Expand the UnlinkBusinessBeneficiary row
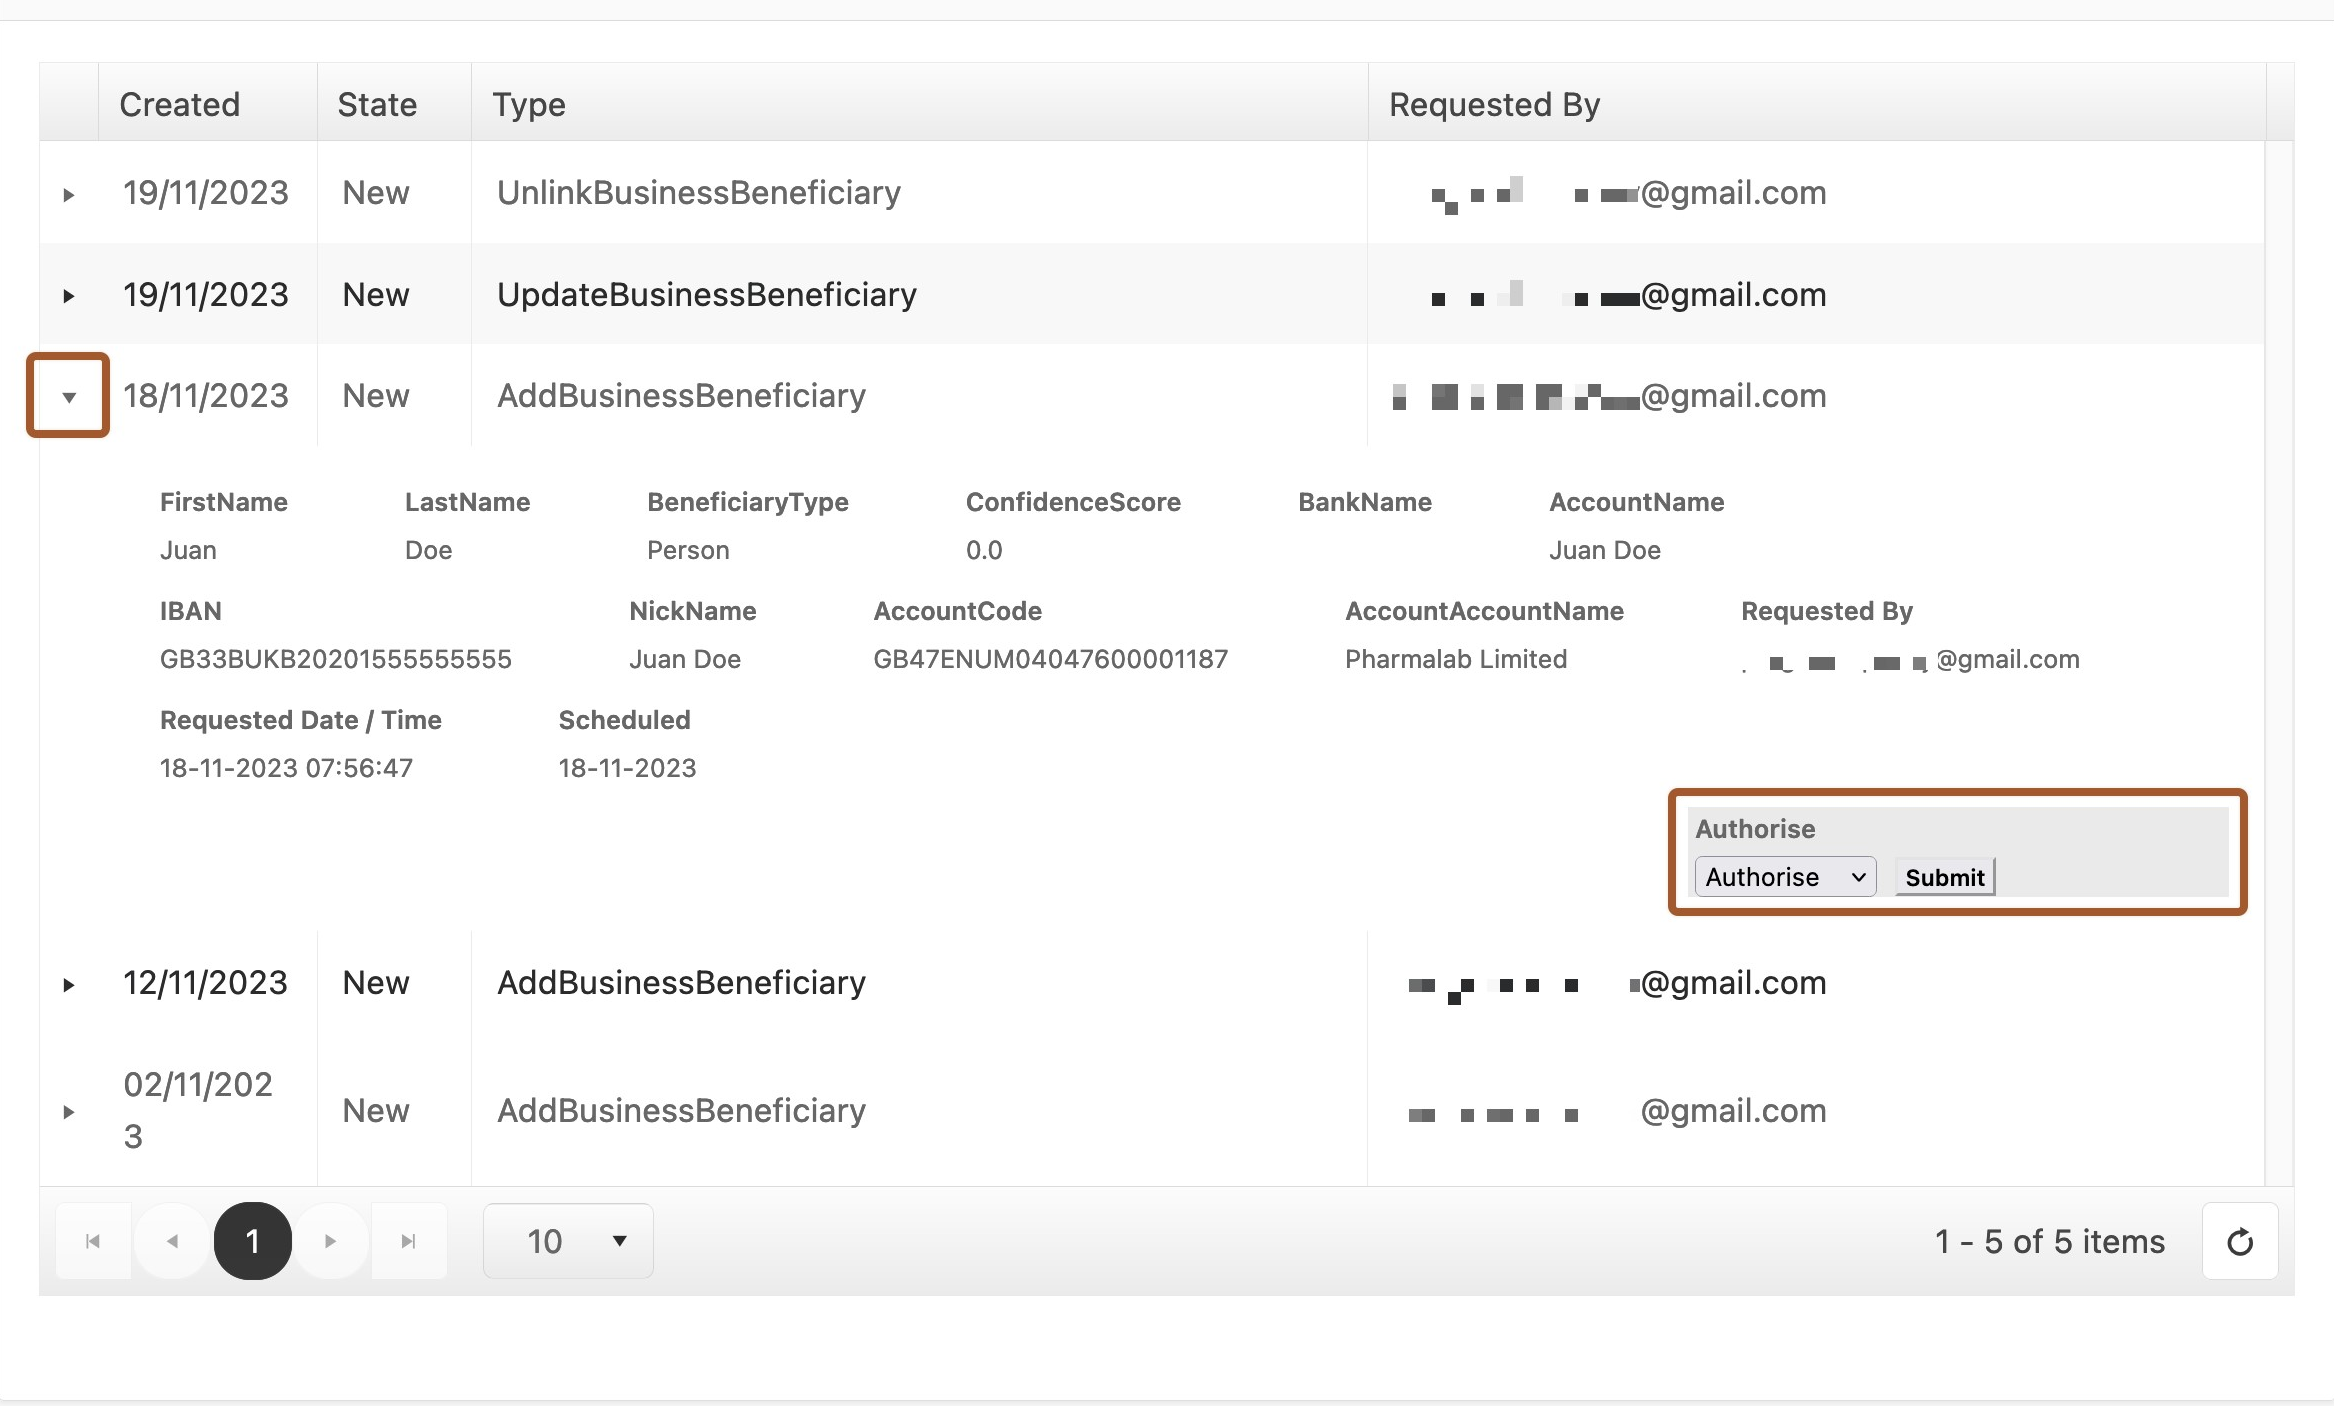The width and height of the screenshot is (2334, 1406). (68, 194)
